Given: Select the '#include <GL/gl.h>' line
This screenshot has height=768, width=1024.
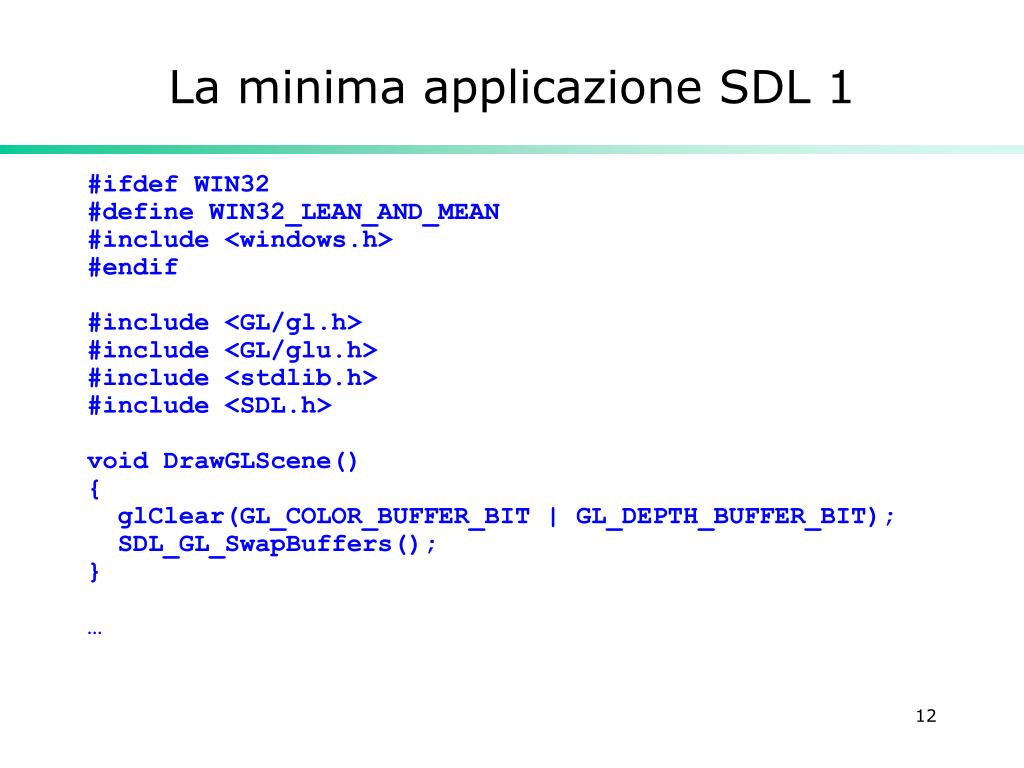Looking at the screenshot, I should pyautogui.click(x=225, y=322).
